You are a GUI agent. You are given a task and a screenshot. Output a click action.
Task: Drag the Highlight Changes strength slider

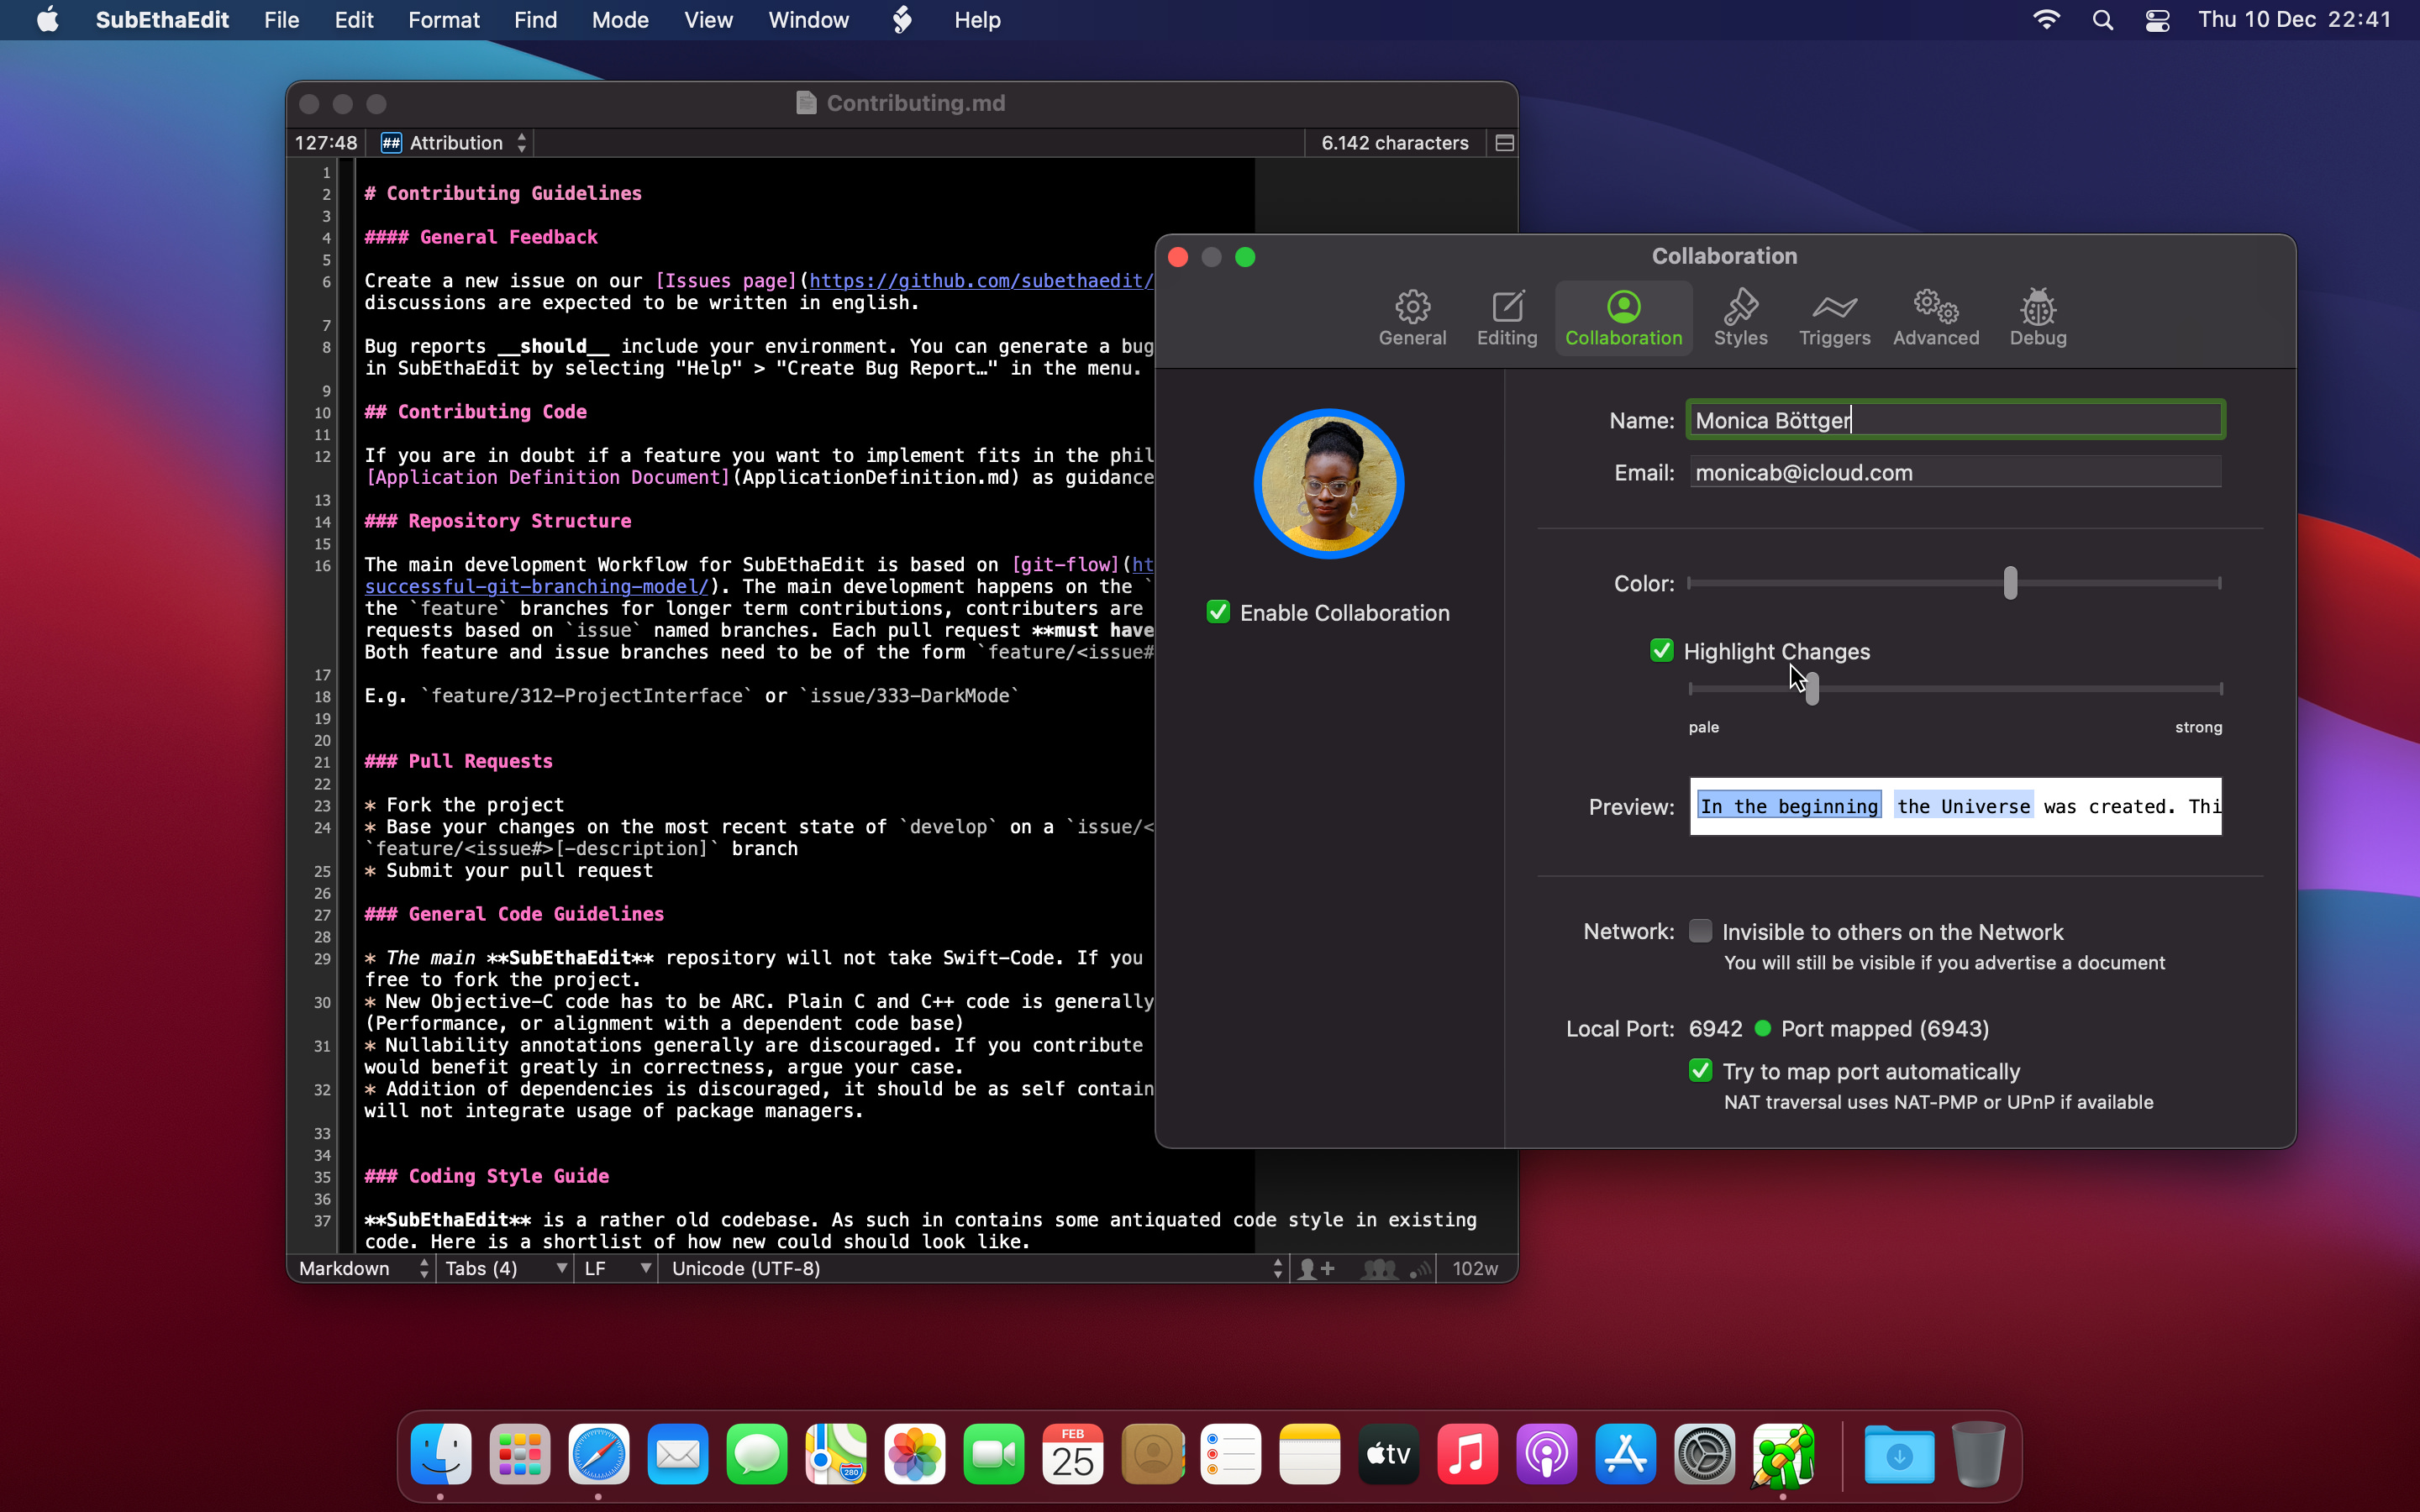(1812, 686)
